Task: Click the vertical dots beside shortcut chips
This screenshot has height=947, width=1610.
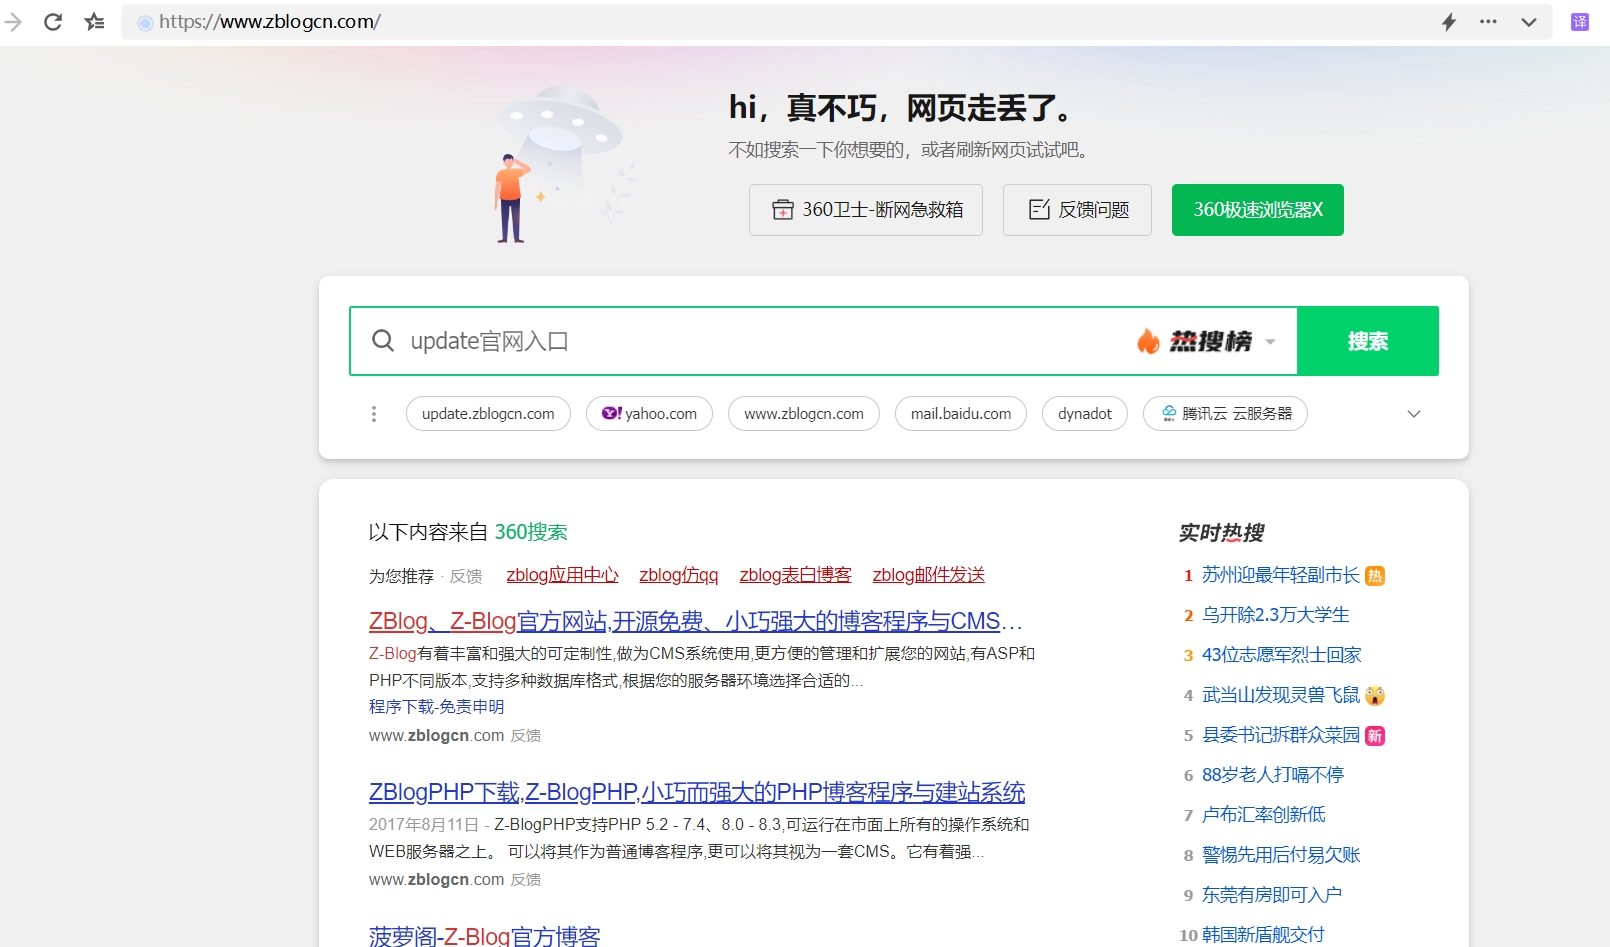Action: click(x=374, y=414)
